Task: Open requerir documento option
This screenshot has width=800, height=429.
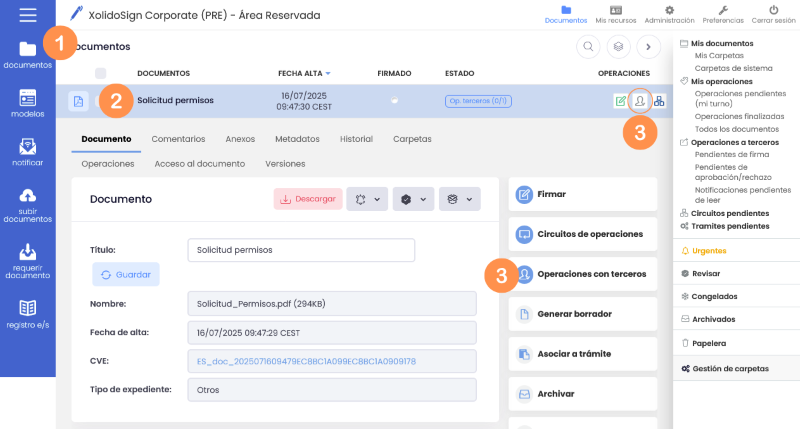Action: click(x=28, y=261)
